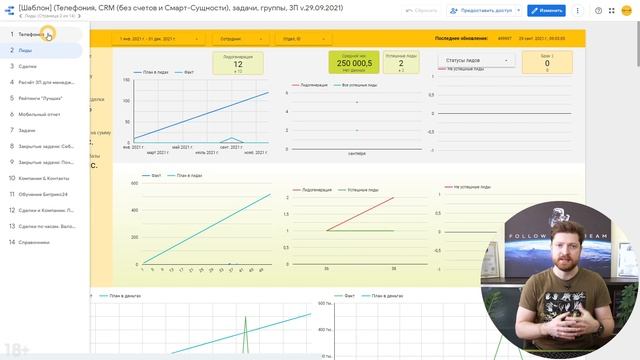Open page 9 Закрытые задачи: Пон...
The width and height of the screenshot is (640, 360).
click(41, 162)
